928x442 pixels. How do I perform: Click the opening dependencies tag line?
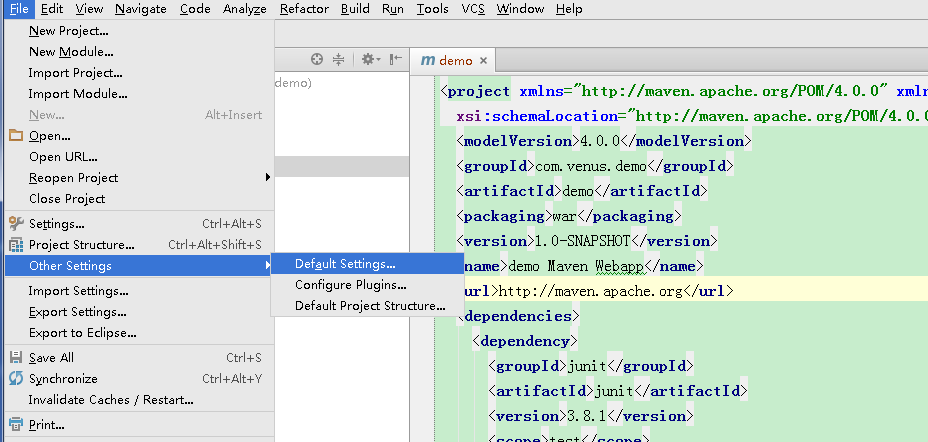click(518, 316)
